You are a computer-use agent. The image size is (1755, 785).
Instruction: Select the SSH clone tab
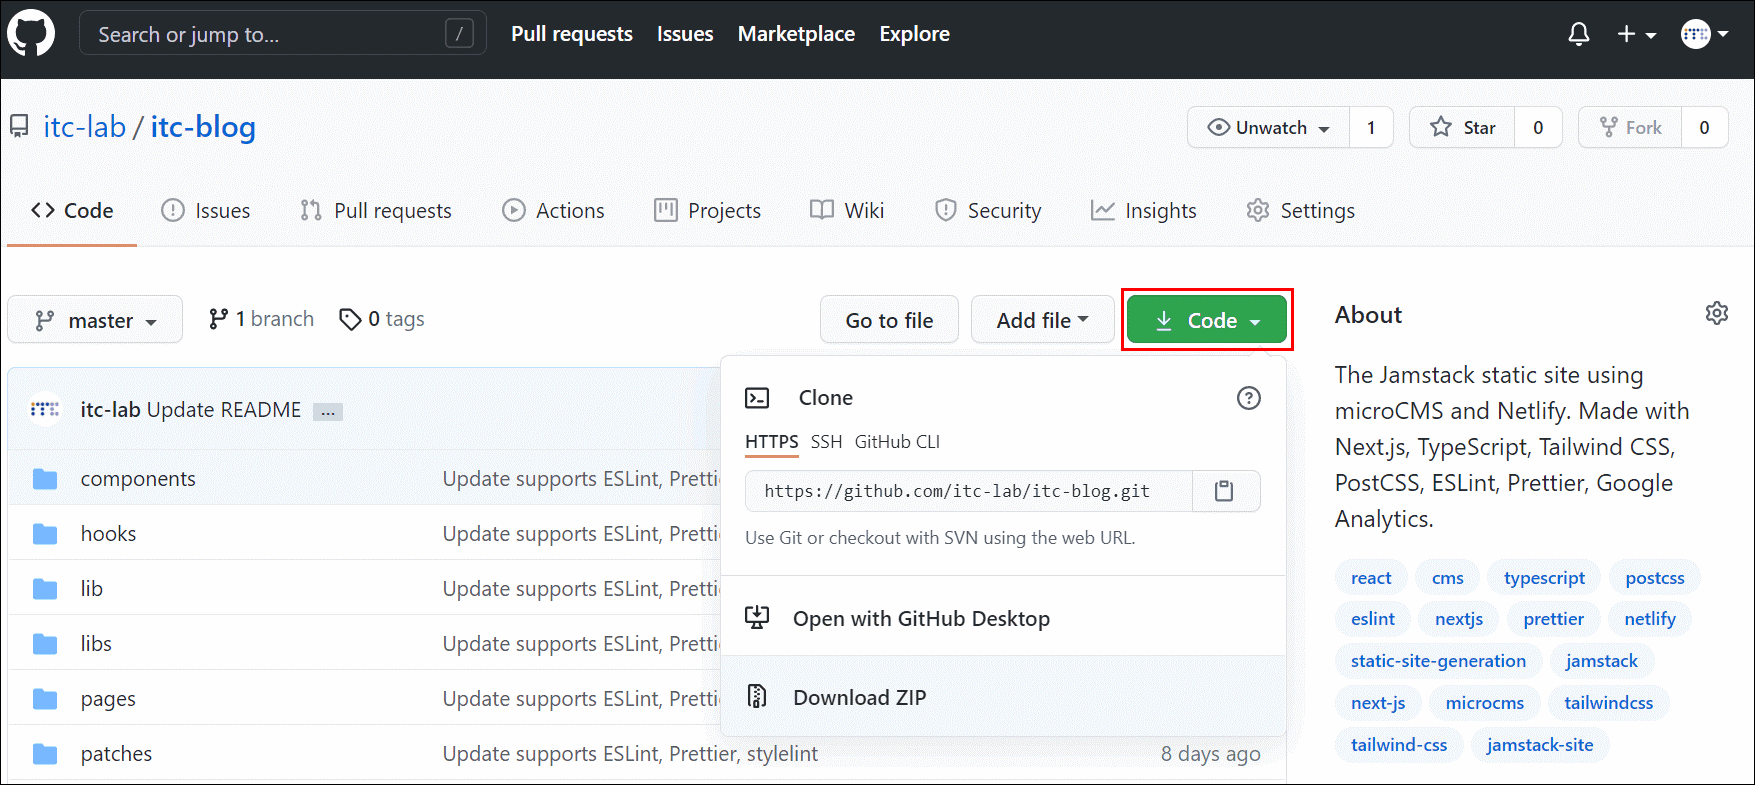[x=826, y=442]
